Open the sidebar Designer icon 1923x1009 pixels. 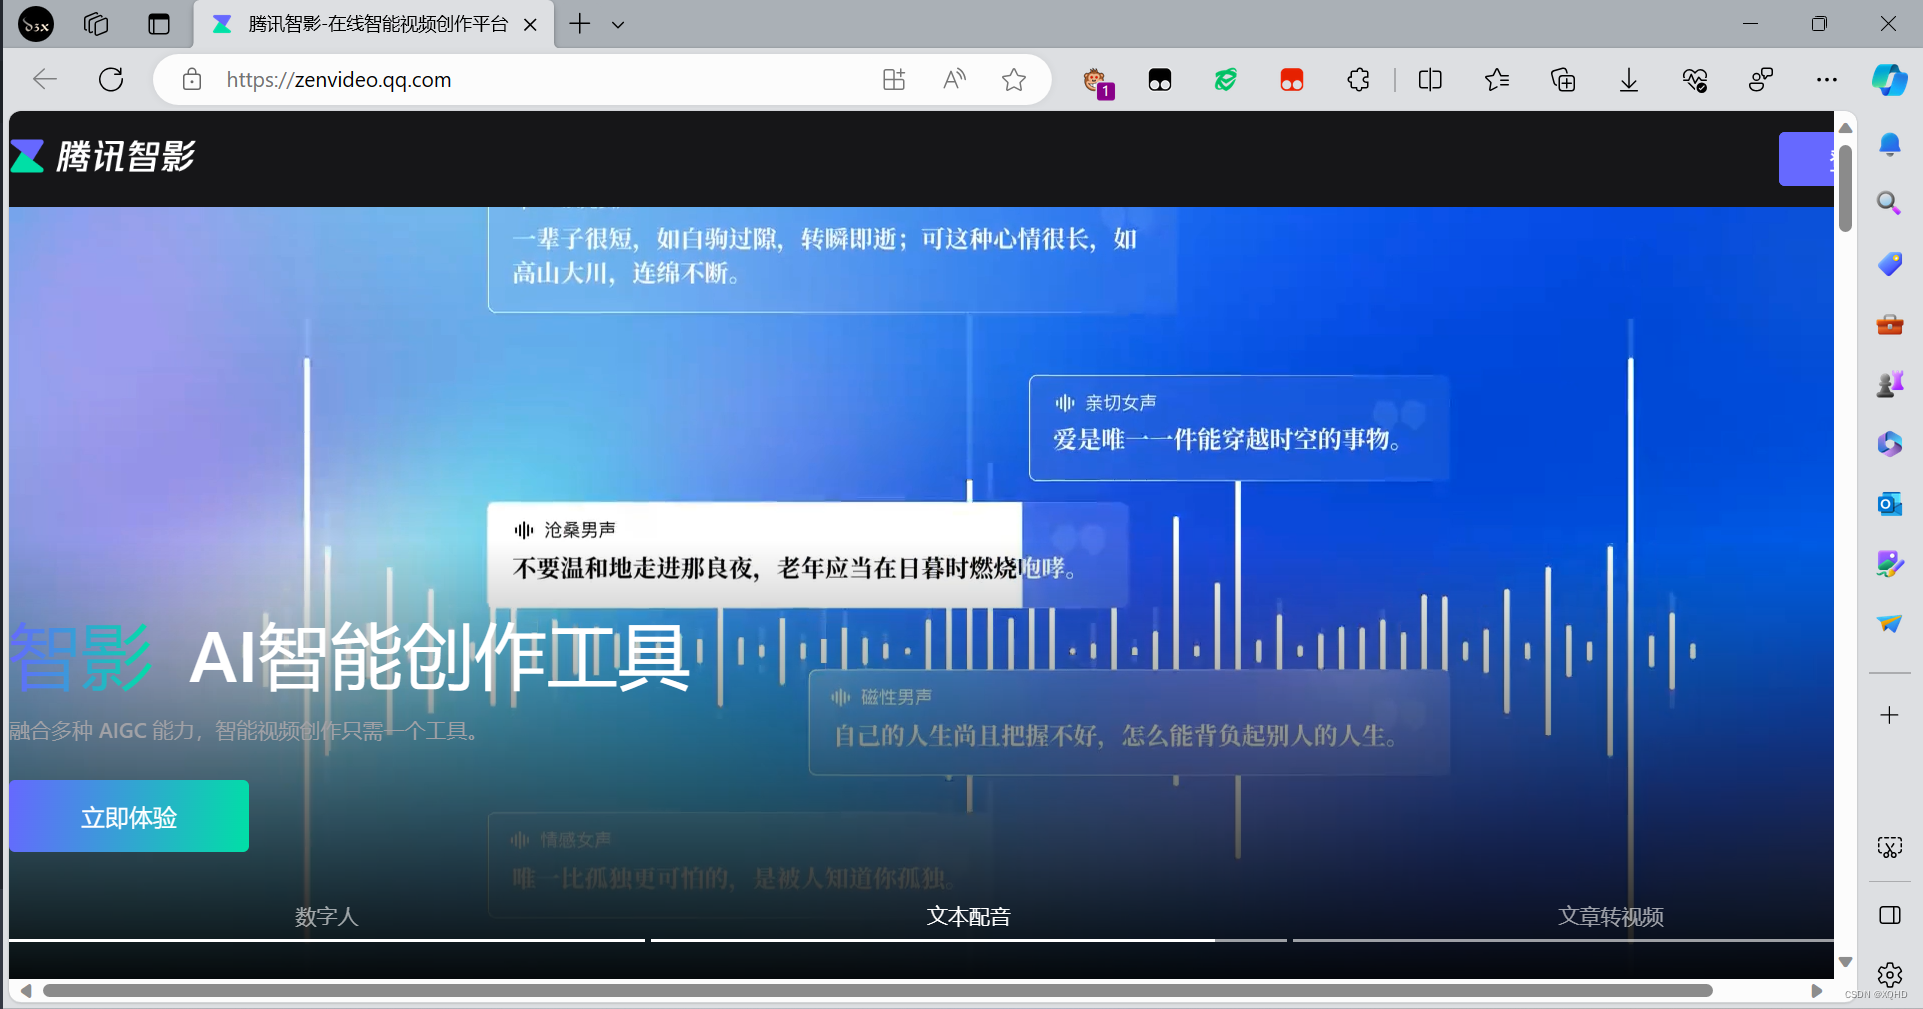tap(1889, 564)
